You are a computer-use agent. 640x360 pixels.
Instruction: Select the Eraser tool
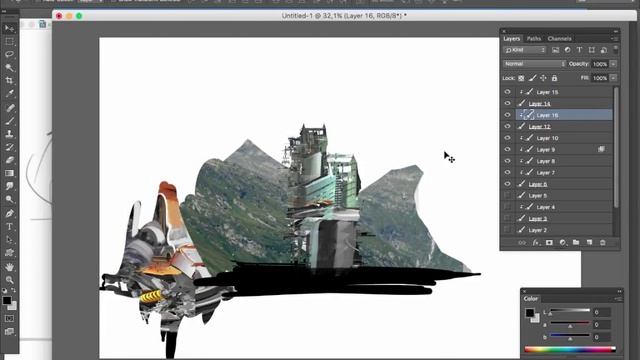pos(9,160)
